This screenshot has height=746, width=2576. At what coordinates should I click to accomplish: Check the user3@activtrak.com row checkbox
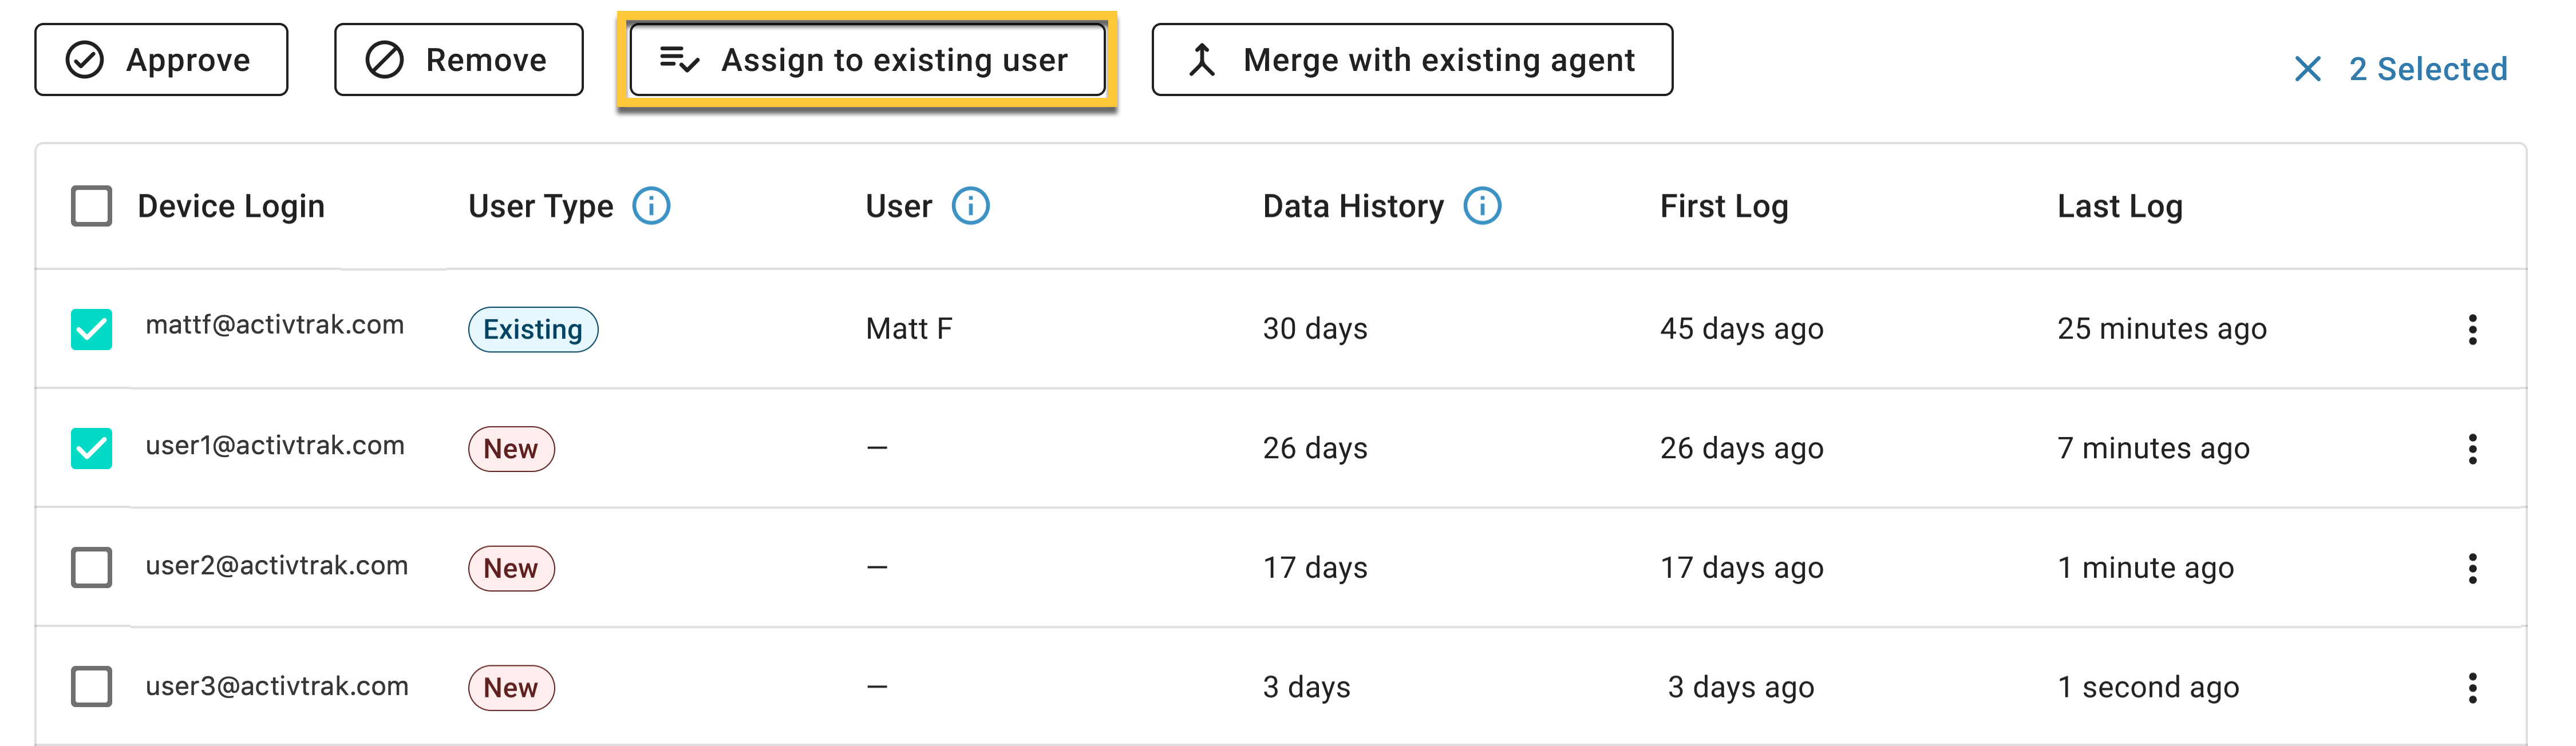(x=91, y=687)
